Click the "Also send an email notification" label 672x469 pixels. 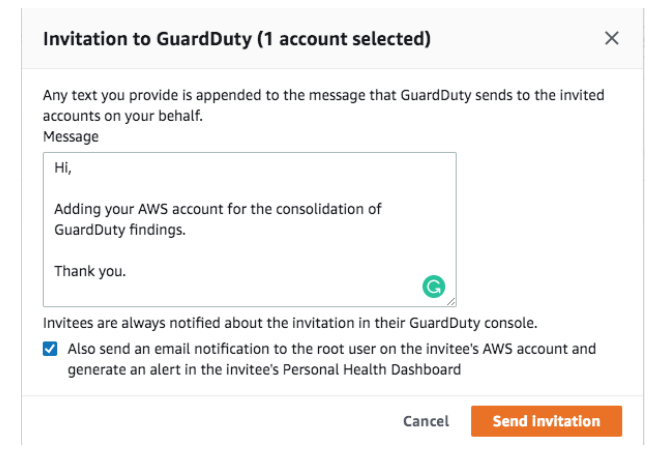point(332,350)
